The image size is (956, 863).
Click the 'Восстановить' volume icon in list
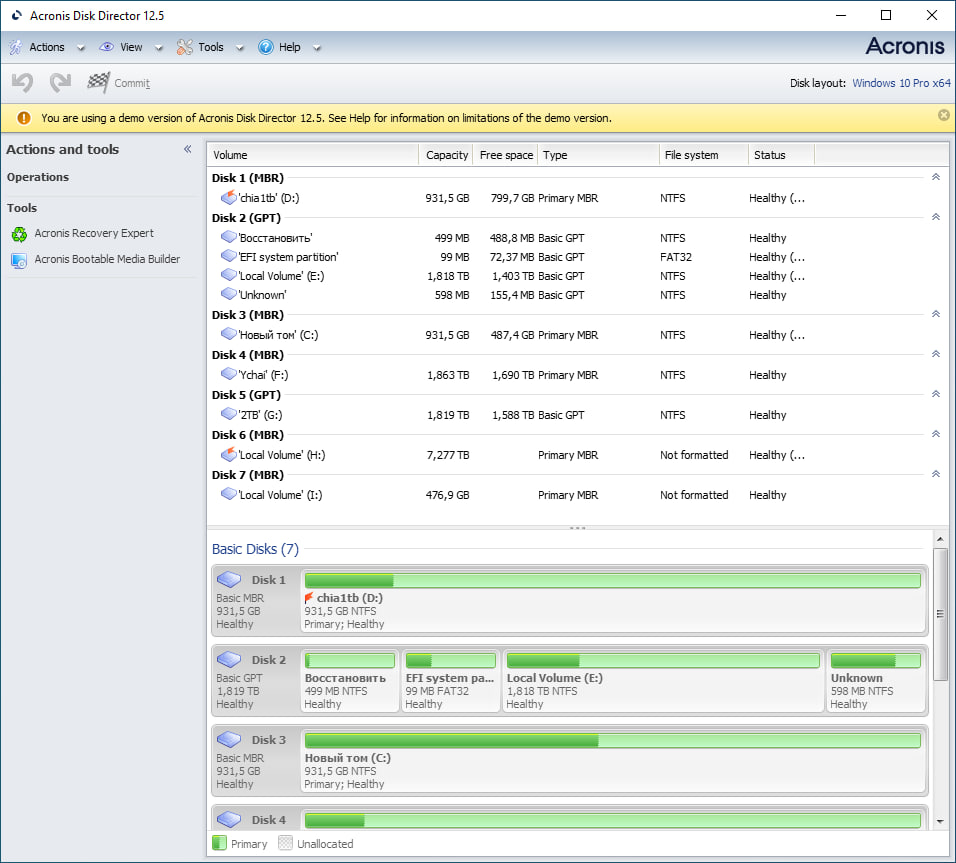pyautogui.click(x=229, y=237)
